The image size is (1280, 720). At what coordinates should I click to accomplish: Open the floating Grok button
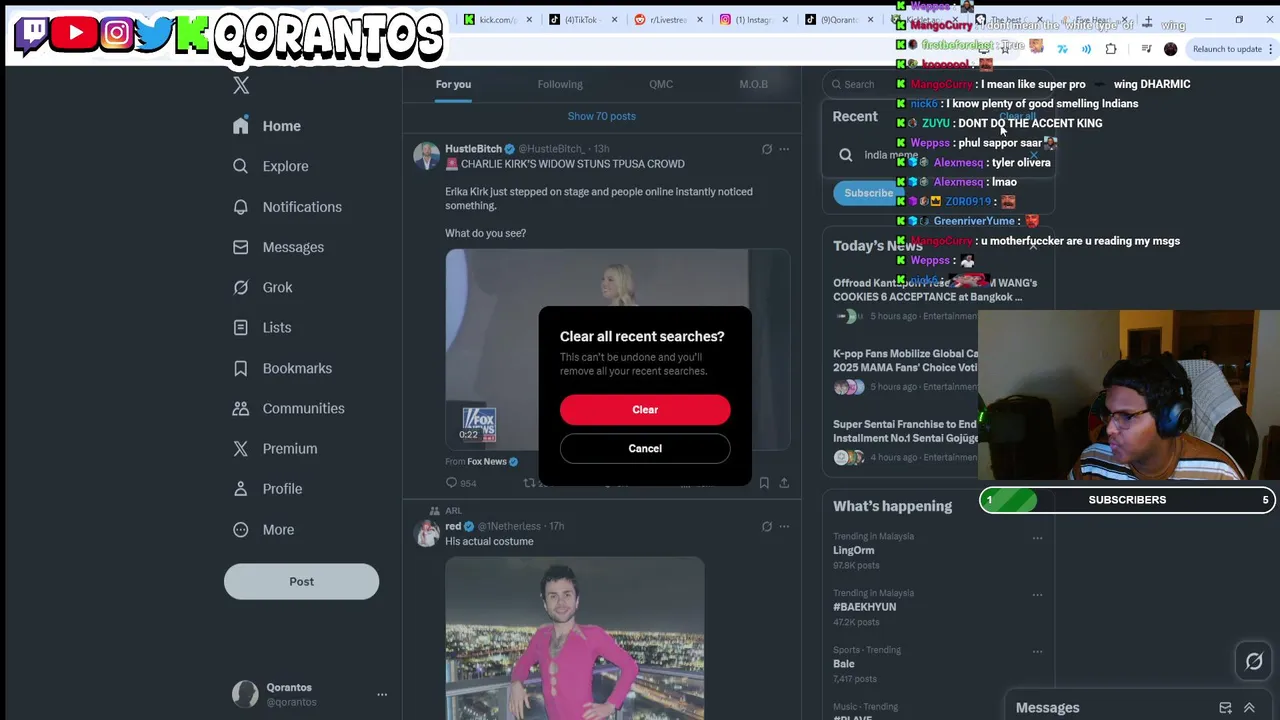click(1254, 661)
